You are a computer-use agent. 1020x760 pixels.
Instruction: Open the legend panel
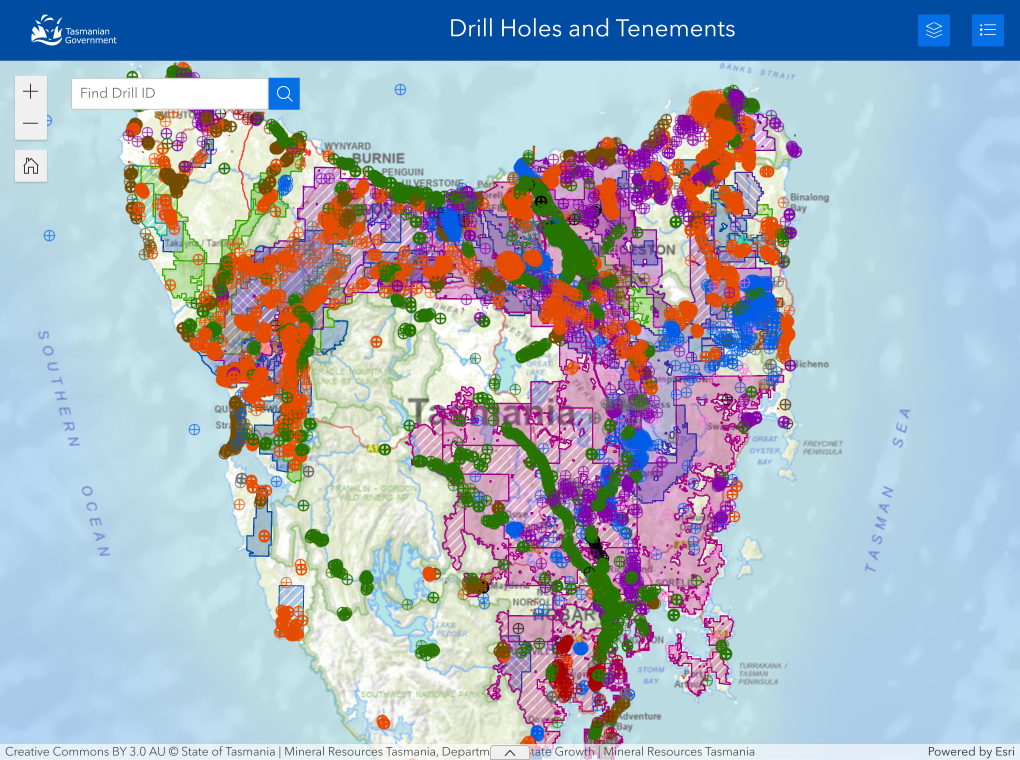point(988,30)
